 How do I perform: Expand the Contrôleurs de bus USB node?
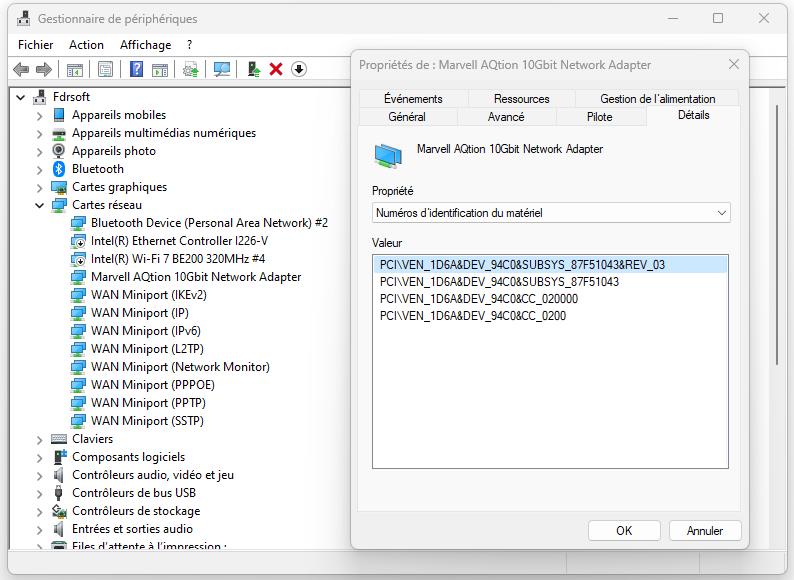[x=40, y=493]
